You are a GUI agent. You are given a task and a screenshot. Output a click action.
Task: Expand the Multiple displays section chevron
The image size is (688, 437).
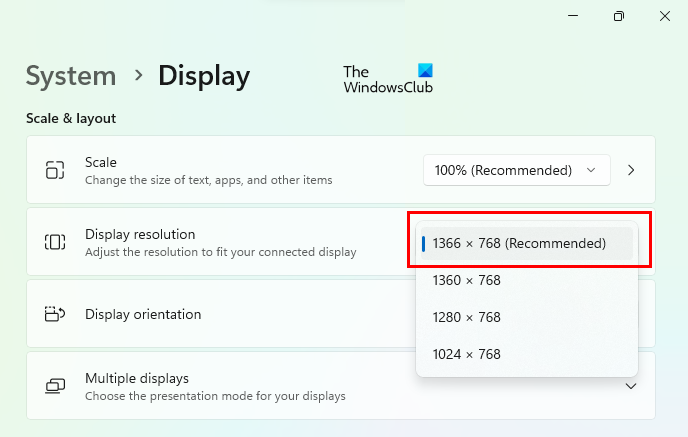(631, 386)
